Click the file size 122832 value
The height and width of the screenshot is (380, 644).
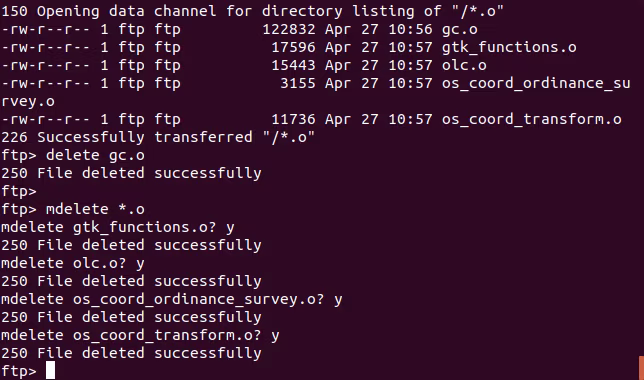point(289,30)
